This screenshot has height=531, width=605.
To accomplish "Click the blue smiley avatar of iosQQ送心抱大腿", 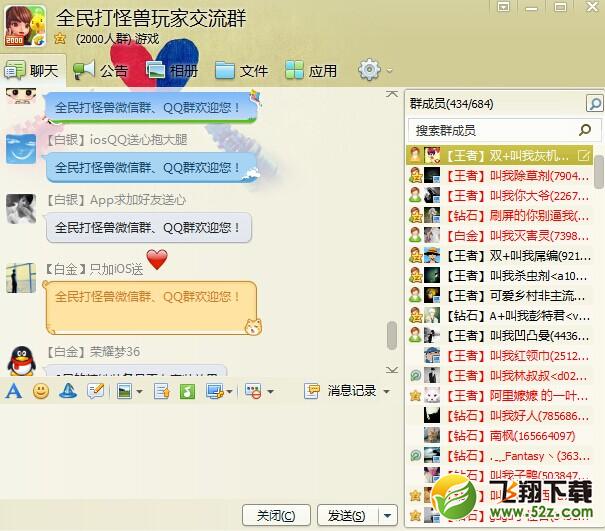I will point(21,149).
